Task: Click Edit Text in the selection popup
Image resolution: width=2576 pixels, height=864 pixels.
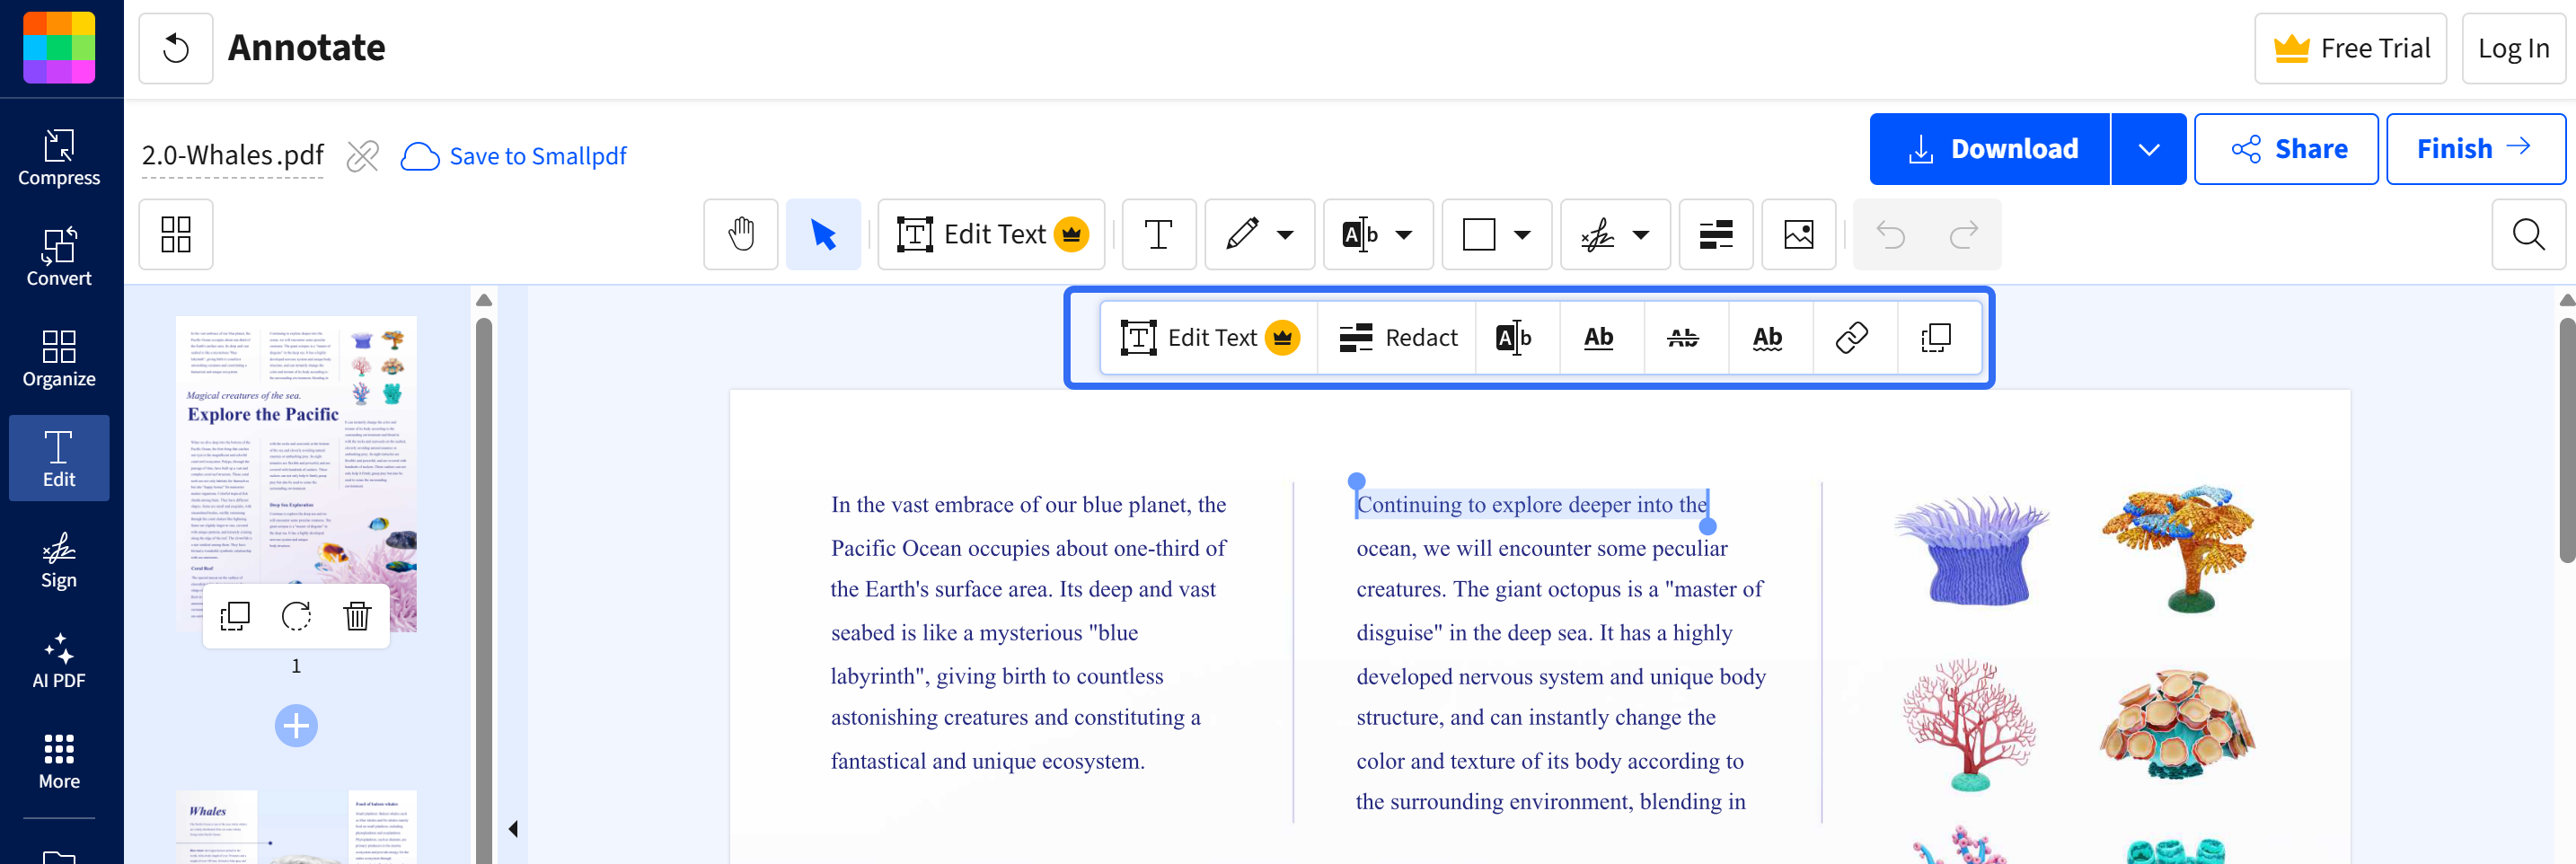Action: tap(1210, 338)
